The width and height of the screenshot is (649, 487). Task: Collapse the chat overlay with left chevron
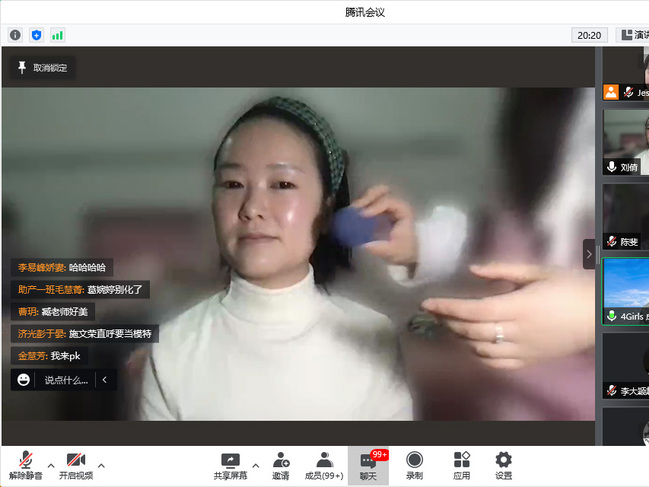point(104,380)
